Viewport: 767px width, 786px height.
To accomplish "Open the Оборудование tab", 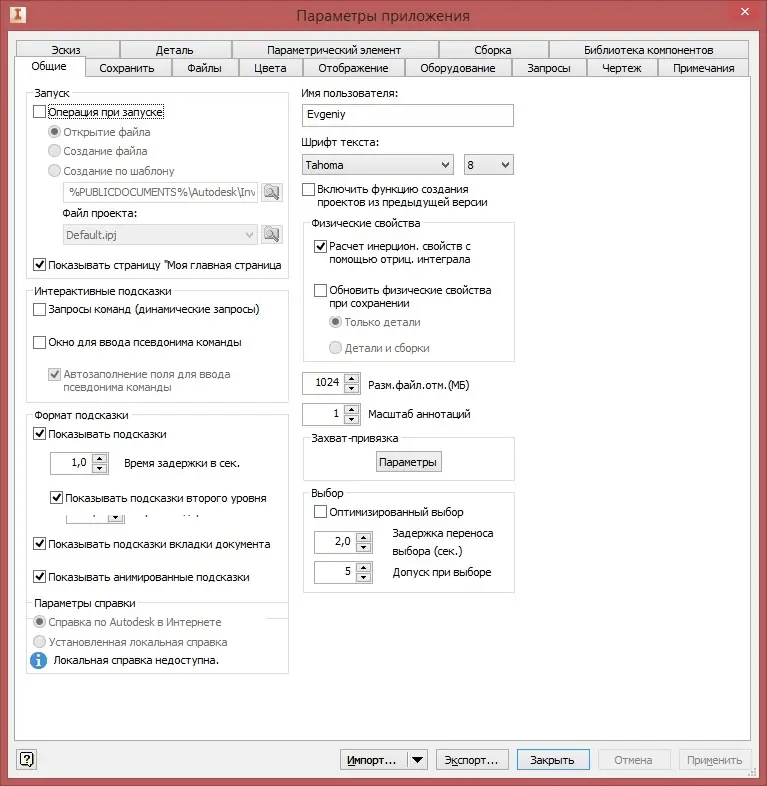I will 458,68.
